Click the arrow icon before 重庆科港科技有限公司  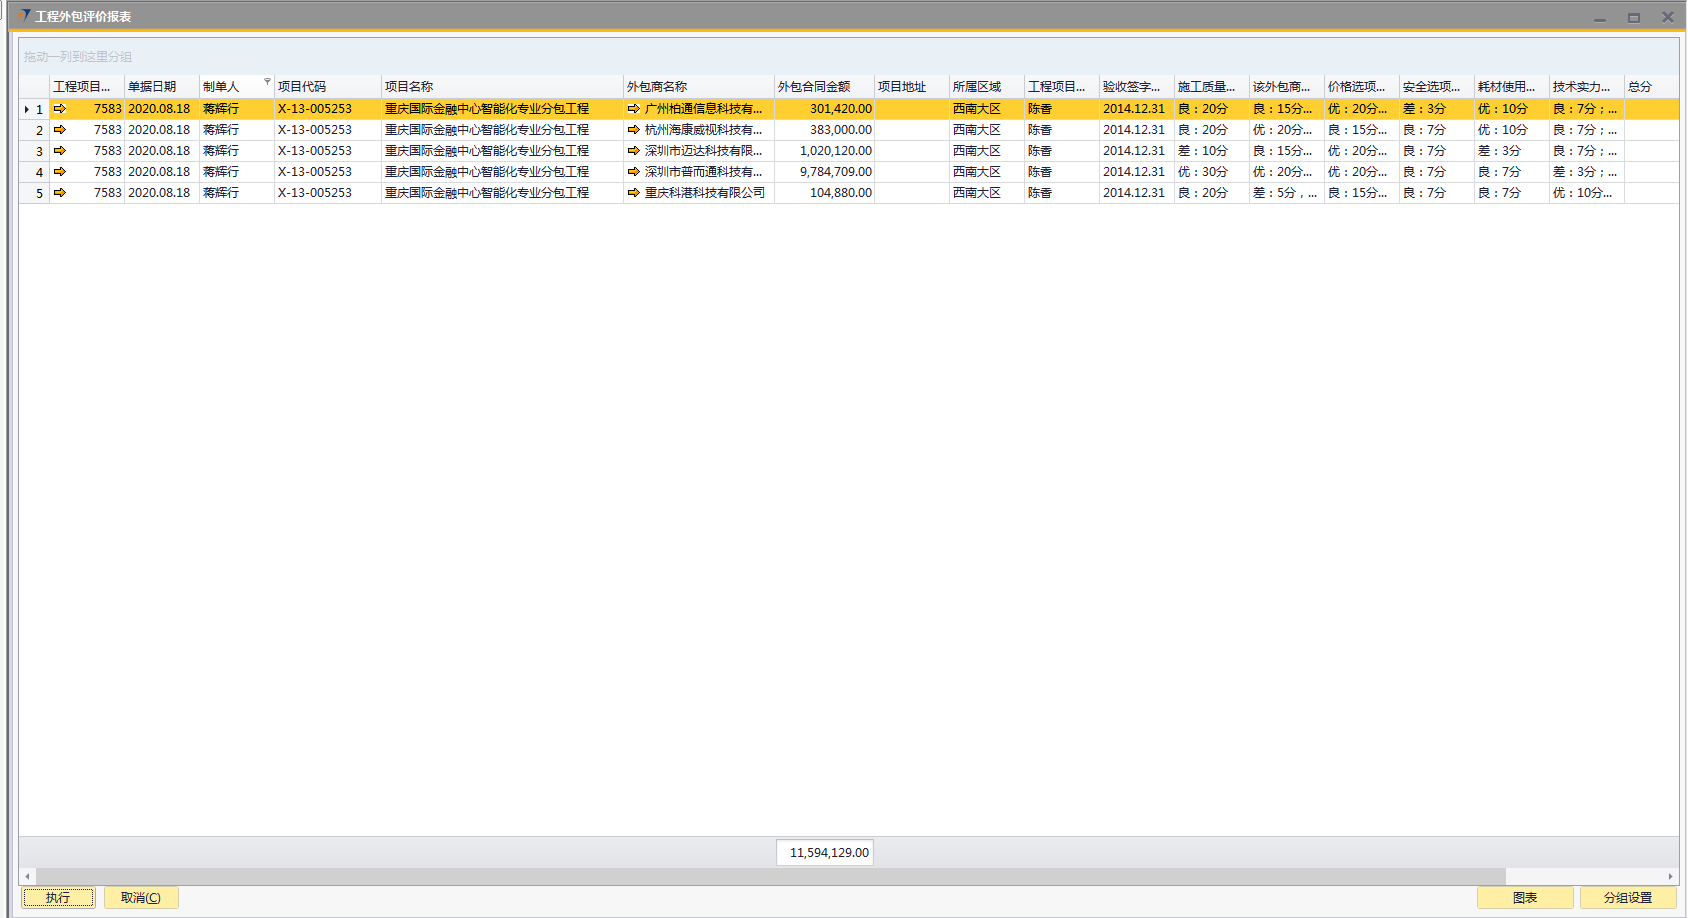pos(633,193)
